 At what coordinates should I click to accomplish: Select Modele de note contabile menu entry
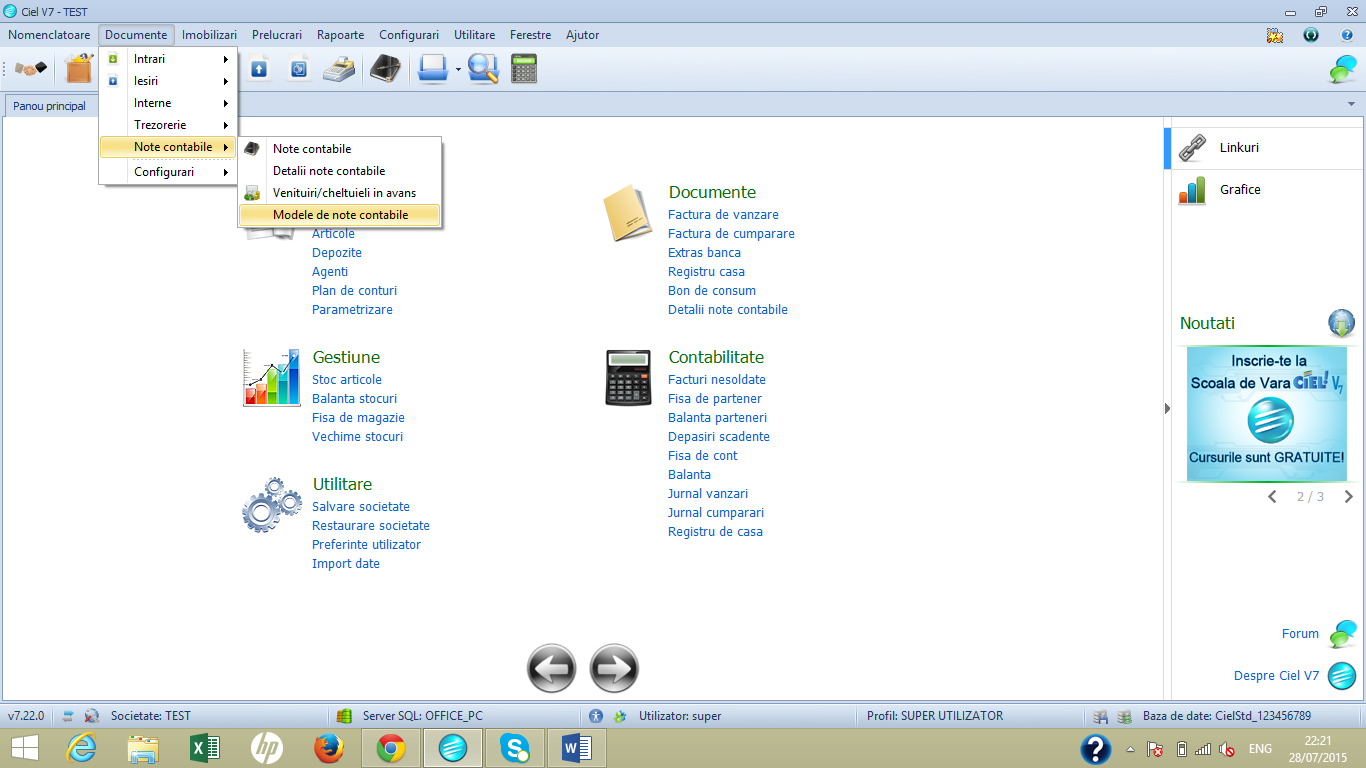click(x=339, y=214)
